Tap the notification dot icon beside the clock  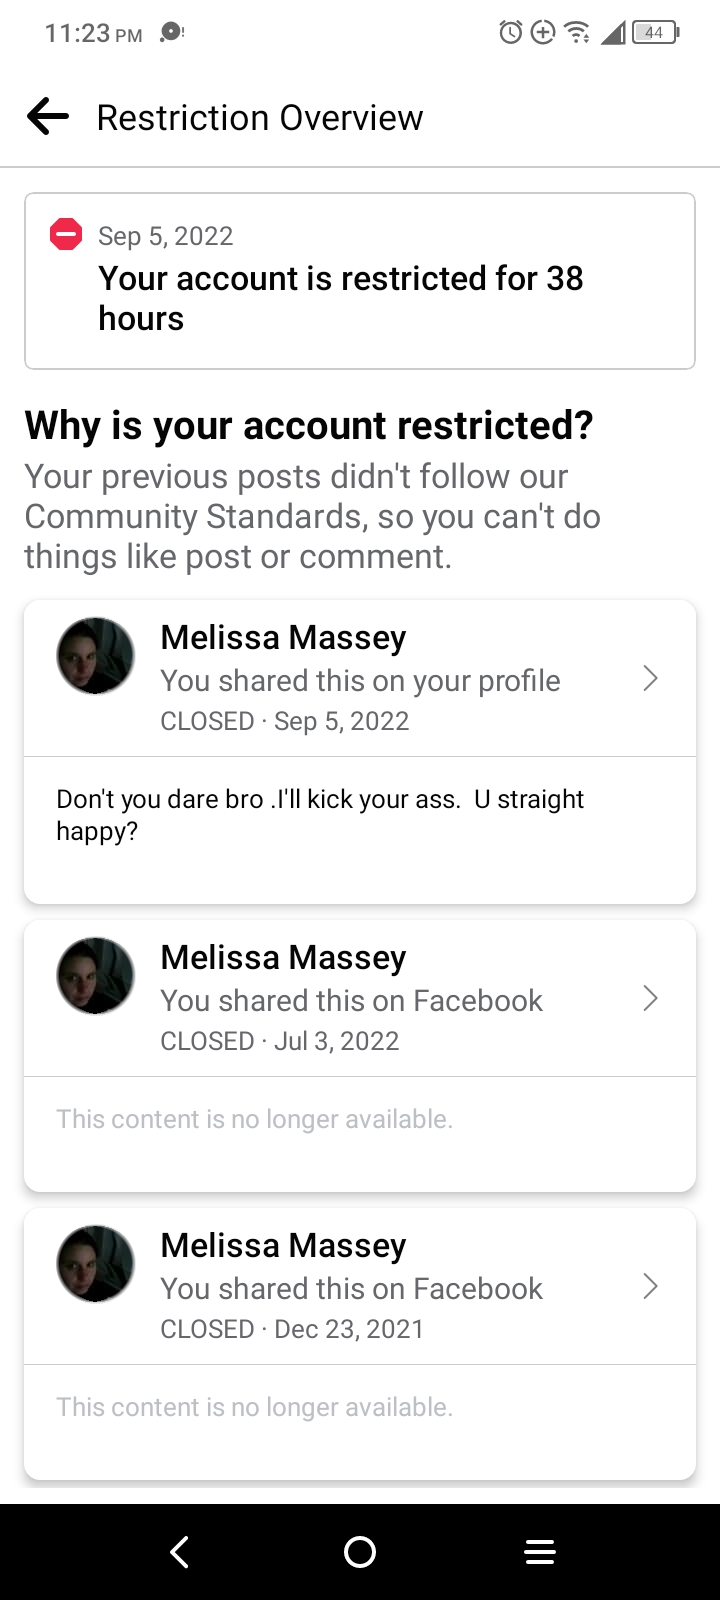tap(169, 31)
